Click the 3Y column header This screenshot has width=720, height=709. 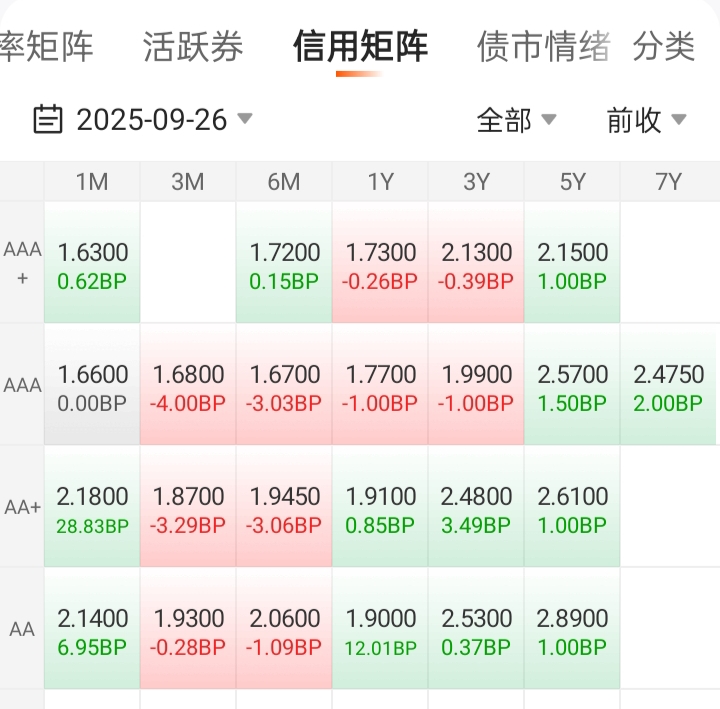pos(476,181)
